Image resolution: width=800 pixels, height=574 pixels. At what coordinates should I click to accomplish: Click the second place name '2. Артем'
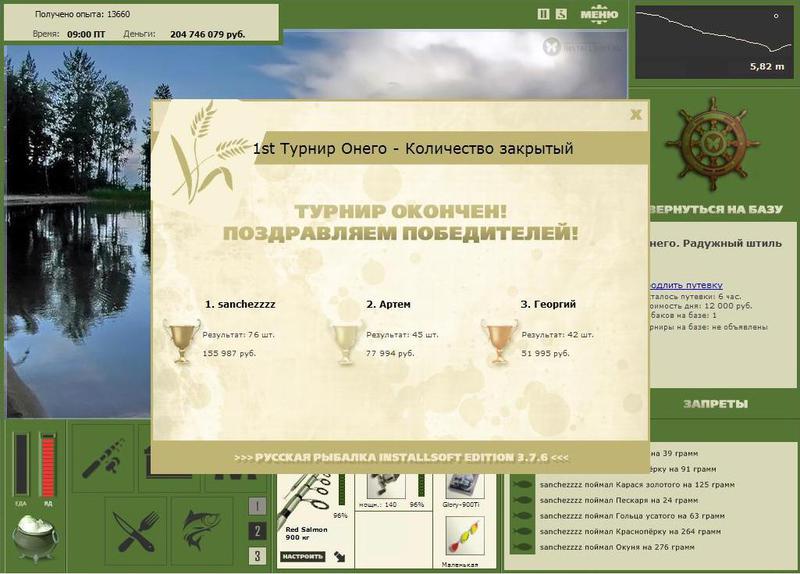(388, 304)
